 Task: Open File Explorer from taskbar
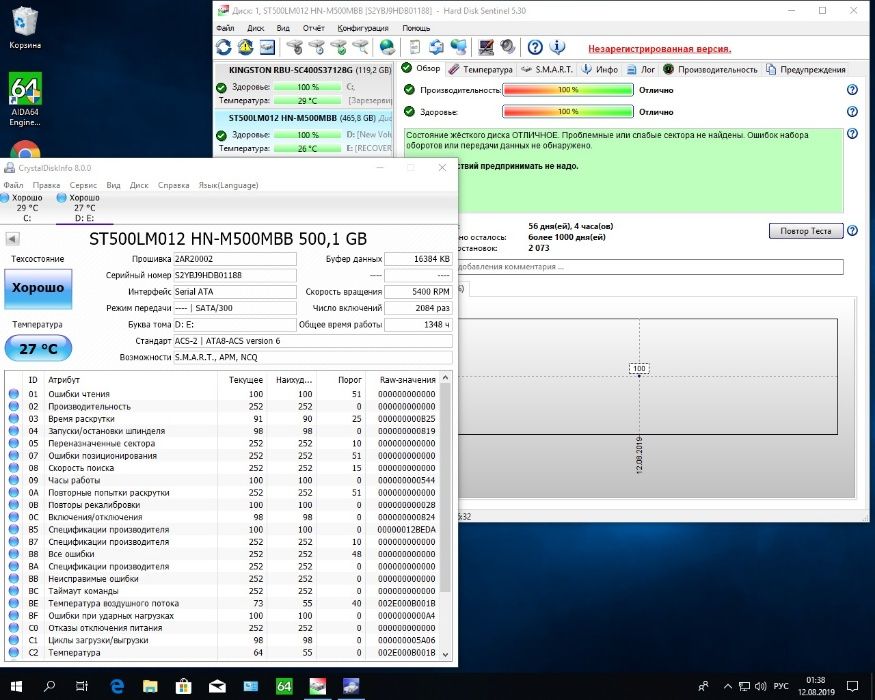[150, 686]
